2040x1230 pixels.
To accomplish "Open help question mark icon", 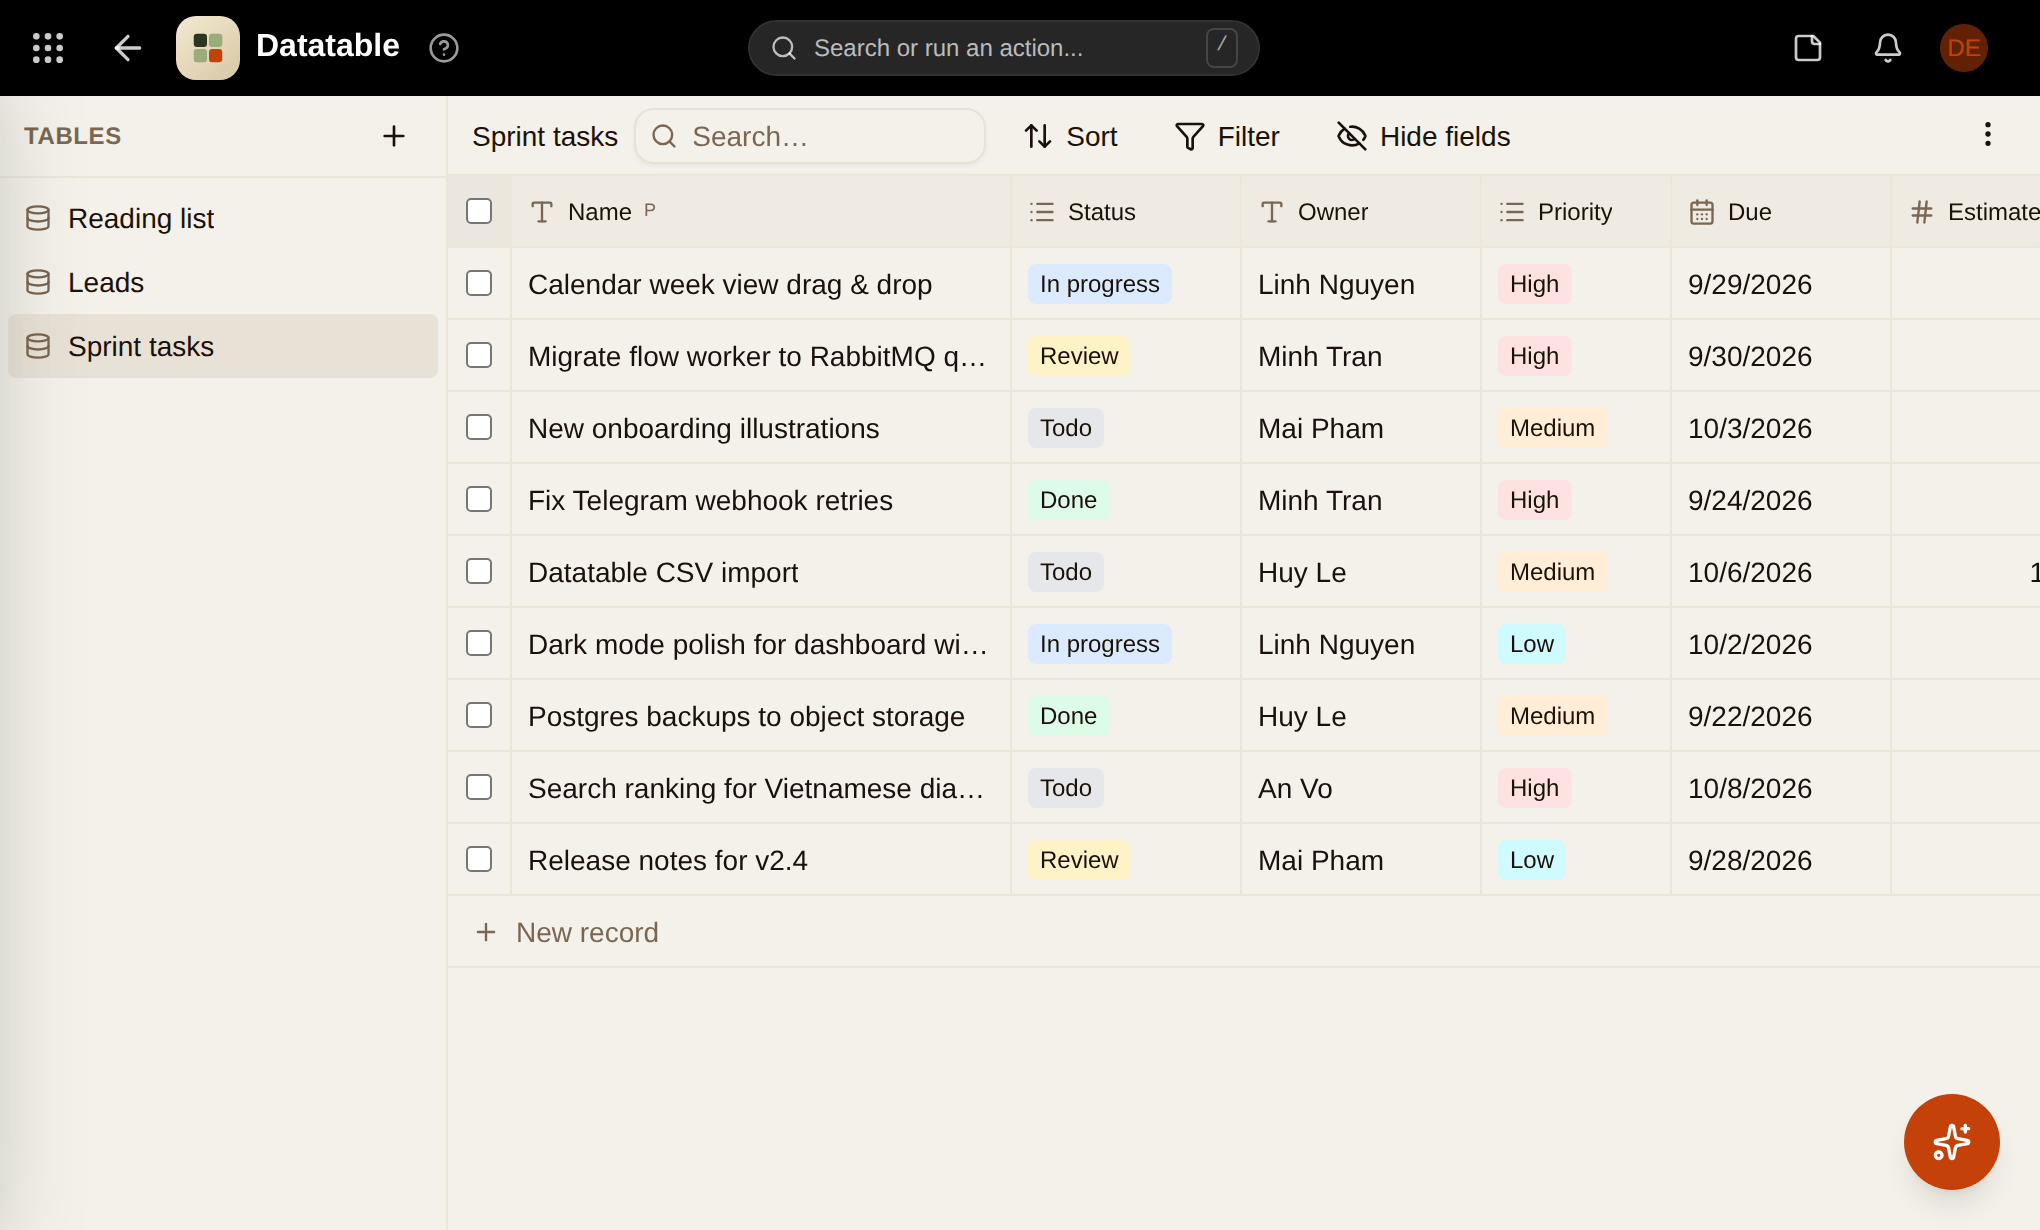I will point(444,48).
